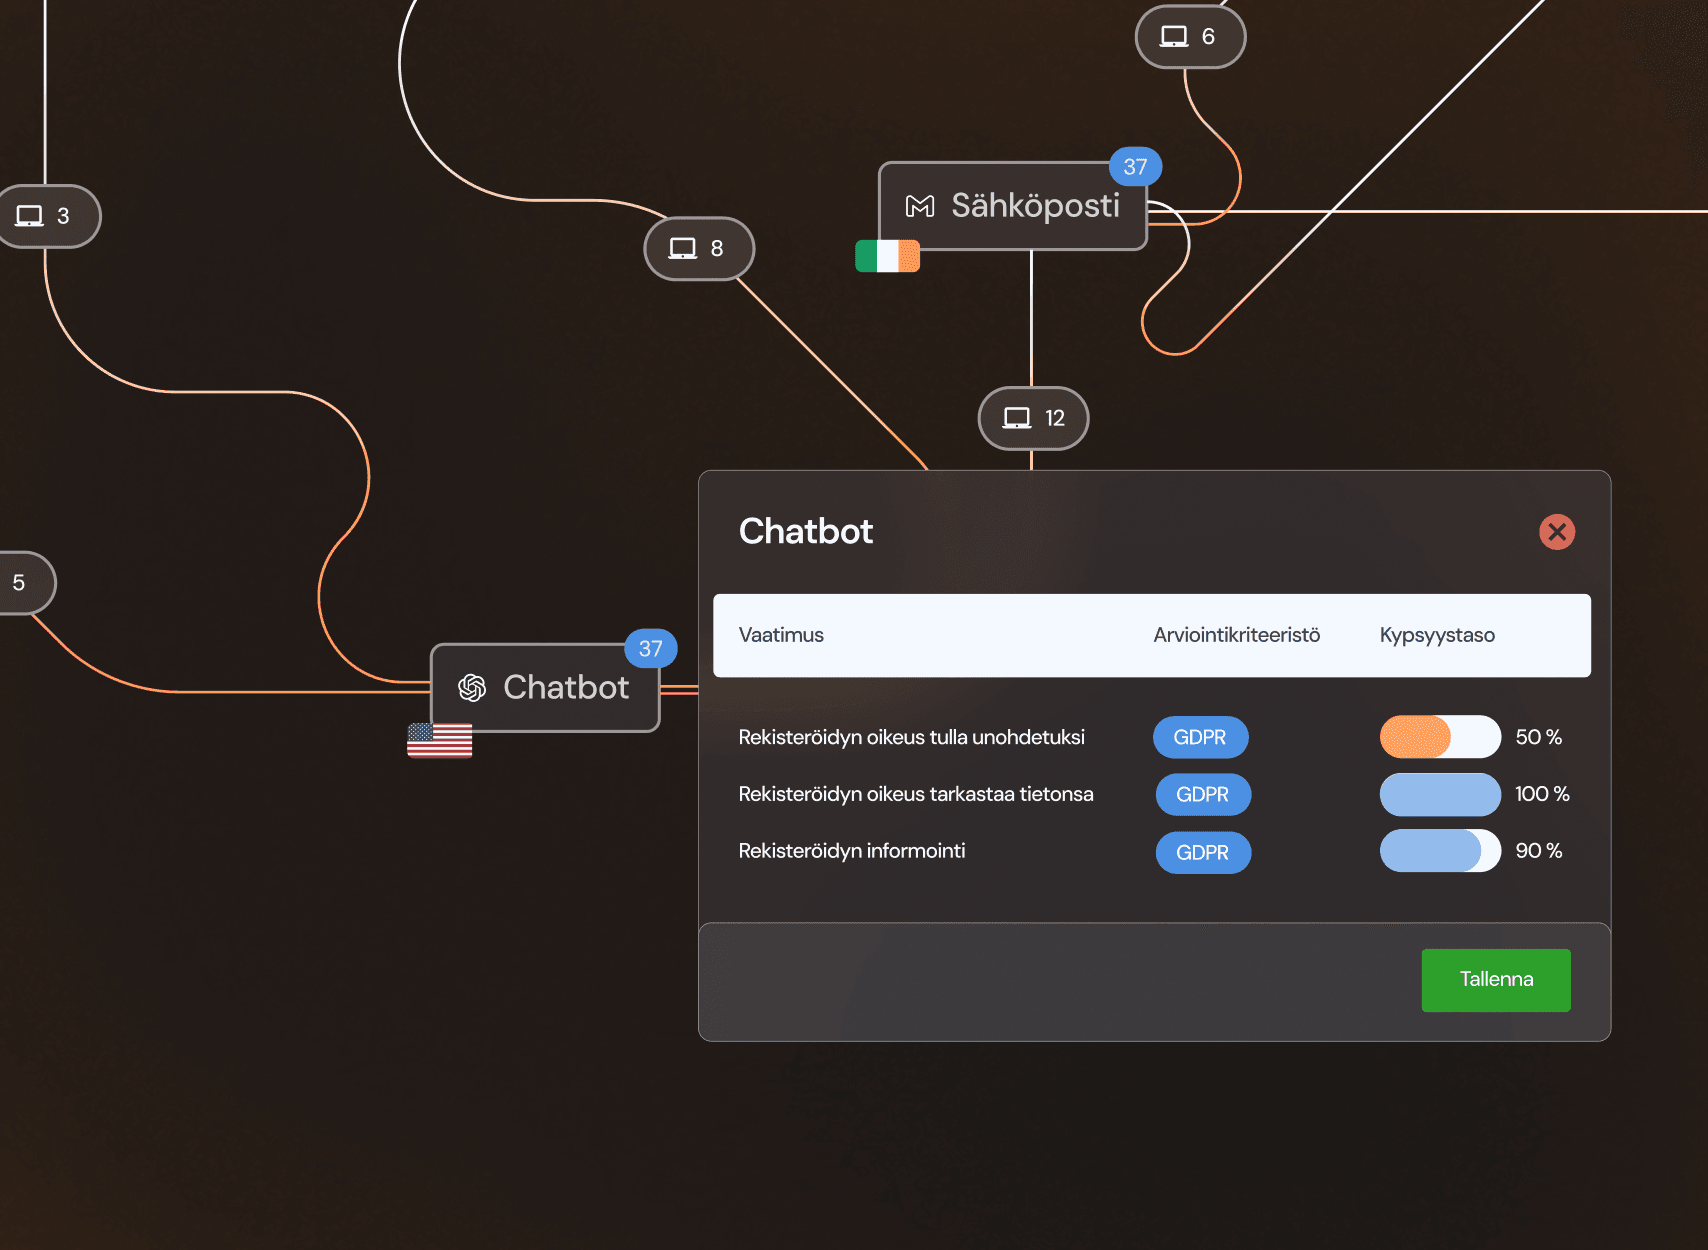The image size is (1708, 1250).
Task: Select the device node showing 8
Action: 698,249
